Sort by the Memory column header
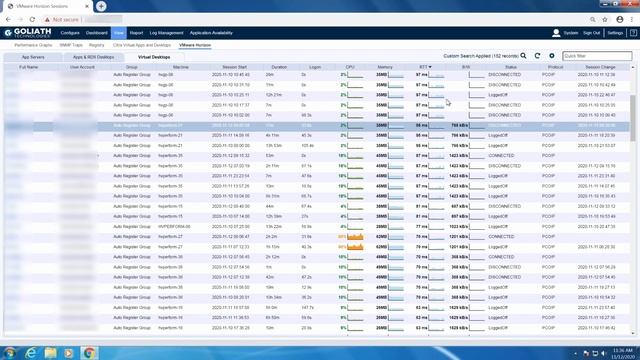The width and height of the screenshot is (640, 360). 385,67
